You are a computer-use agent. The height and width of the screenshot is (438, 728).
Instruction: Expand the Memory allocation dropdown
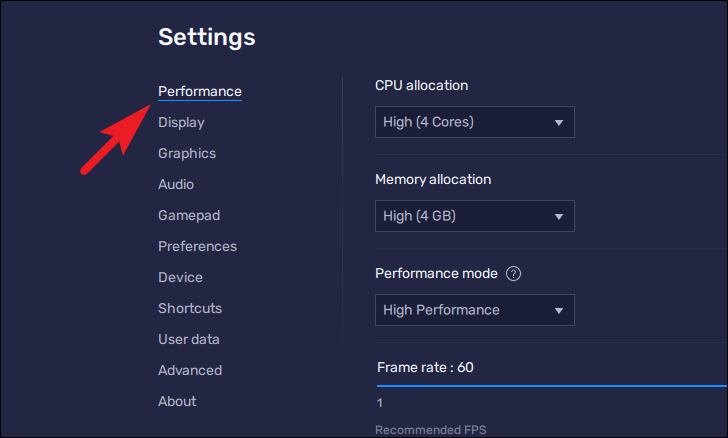[x=474, y=216]
